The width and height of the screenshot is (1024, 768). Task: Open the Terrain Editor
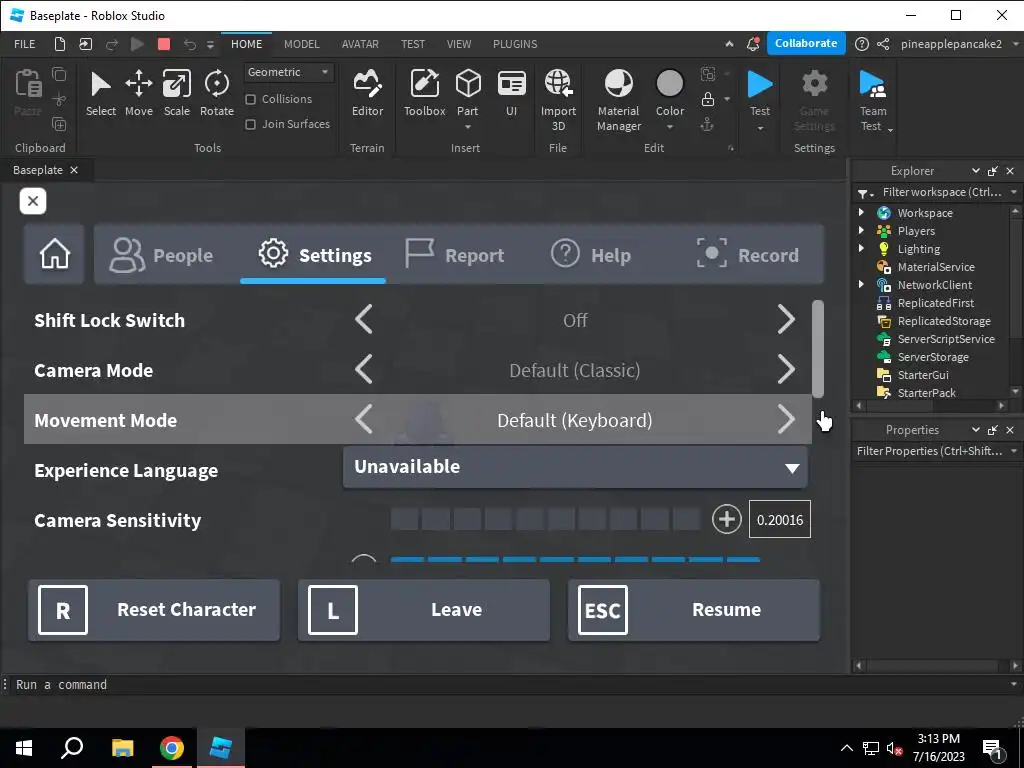tap(367, 93)
